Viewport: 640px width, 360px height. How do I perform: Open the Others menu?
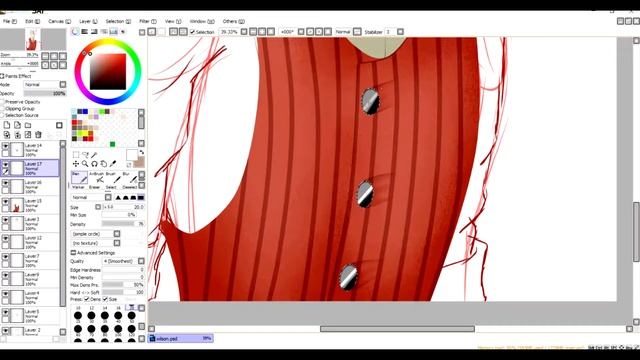pos(233,21)
